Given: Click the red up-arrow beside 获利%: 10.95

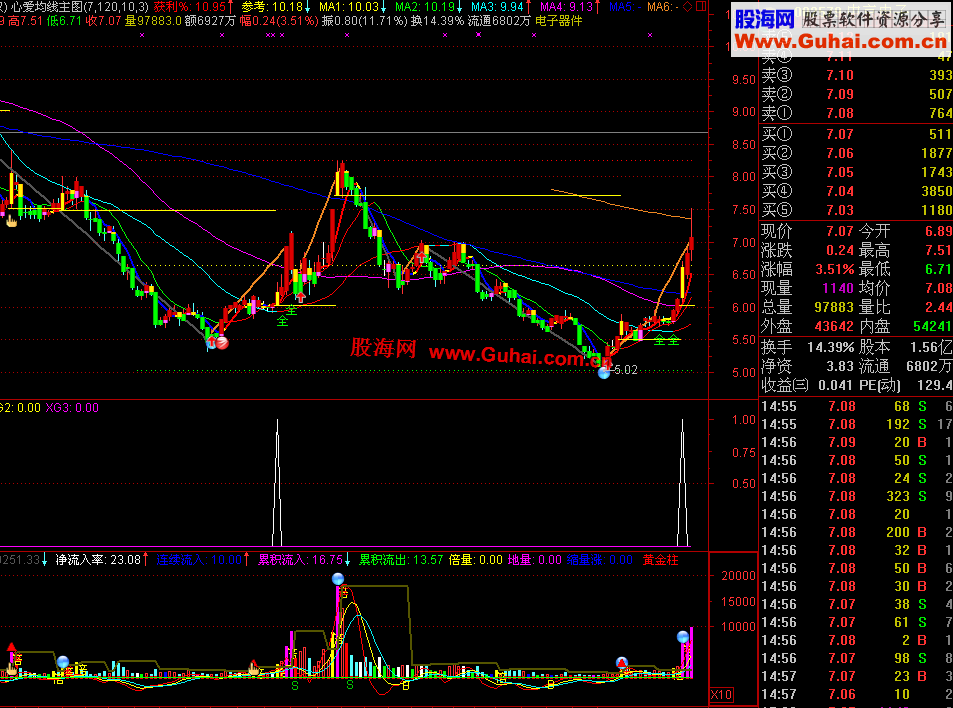Looking at the screenshot, I should (x=230, y=7).
